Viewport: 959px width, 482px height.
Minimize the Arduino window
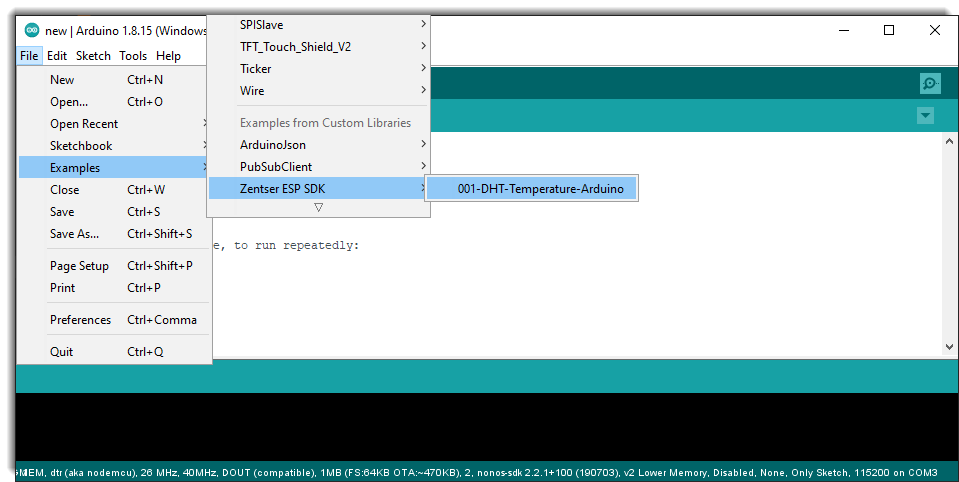844,30
